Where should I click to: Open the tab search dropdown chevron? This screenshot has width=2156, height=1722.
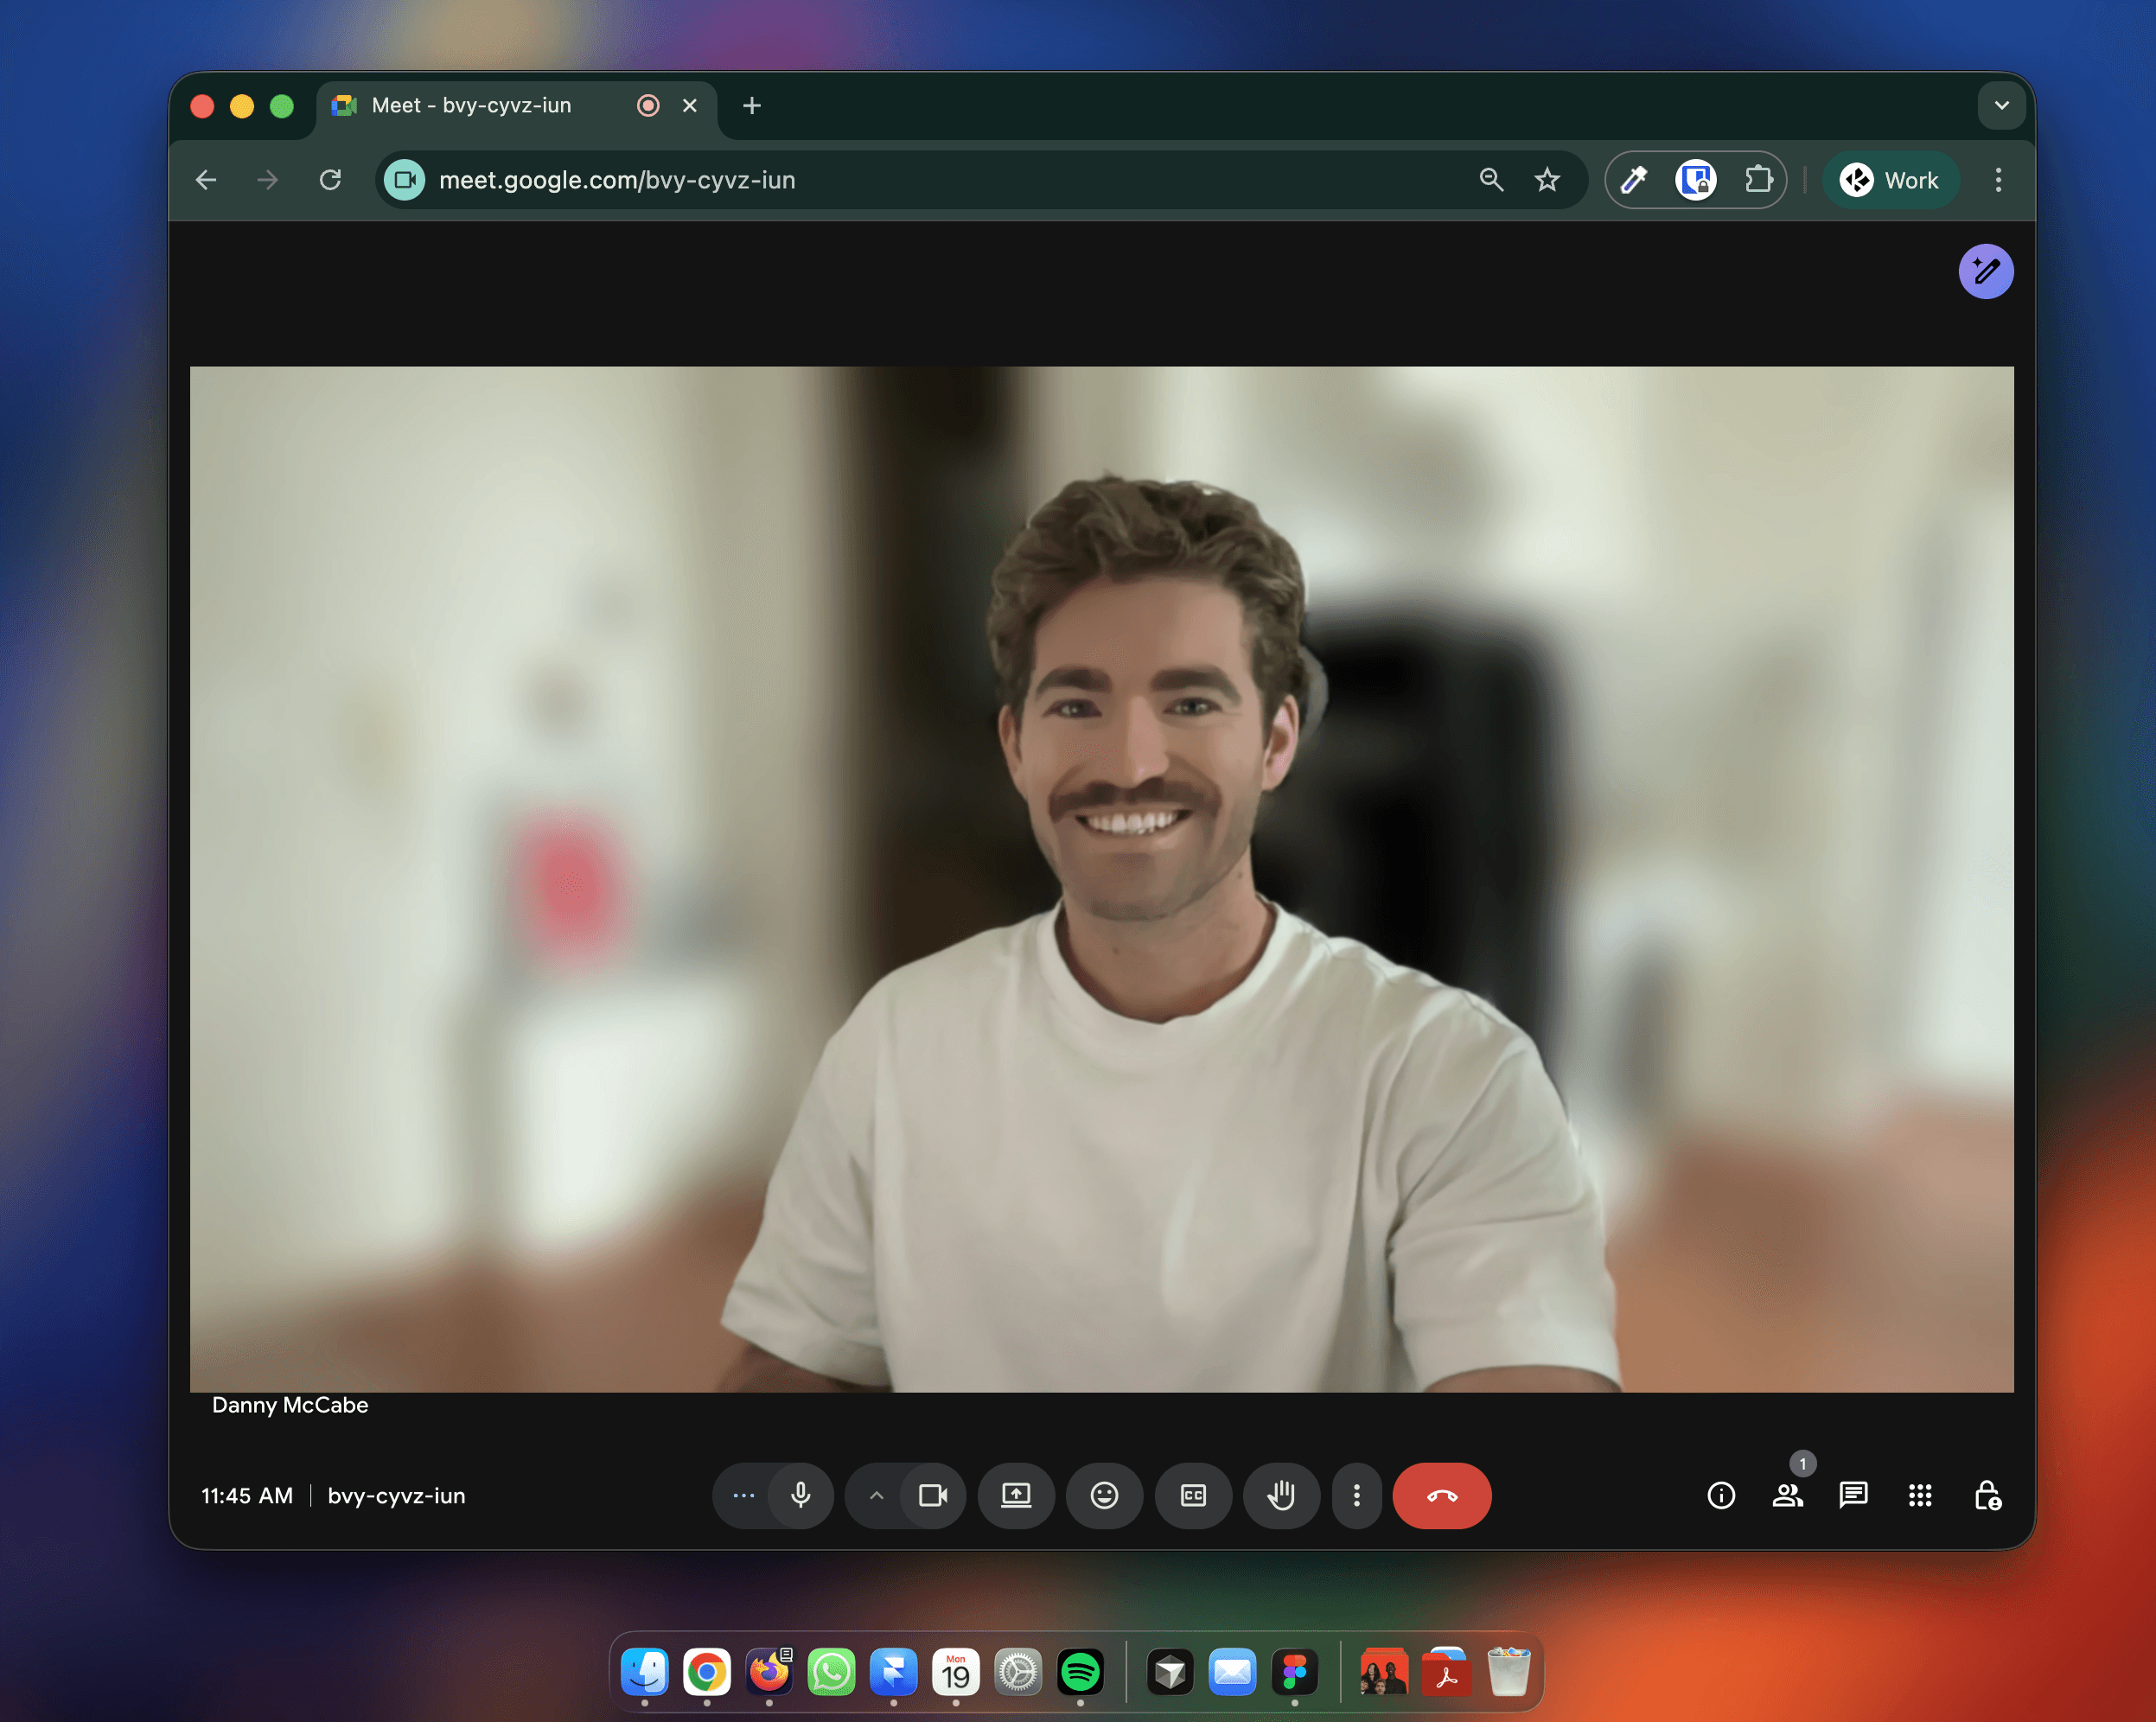tap(2001, 105)
